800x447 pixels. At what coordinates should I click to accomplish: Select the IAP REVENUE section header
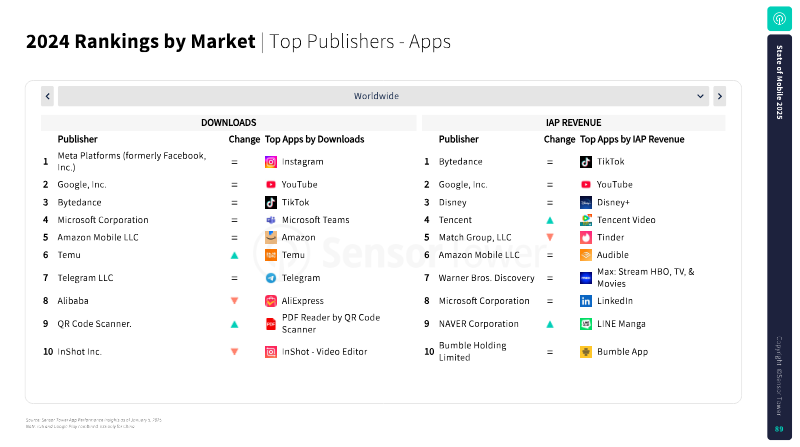(x=573, y=122)
